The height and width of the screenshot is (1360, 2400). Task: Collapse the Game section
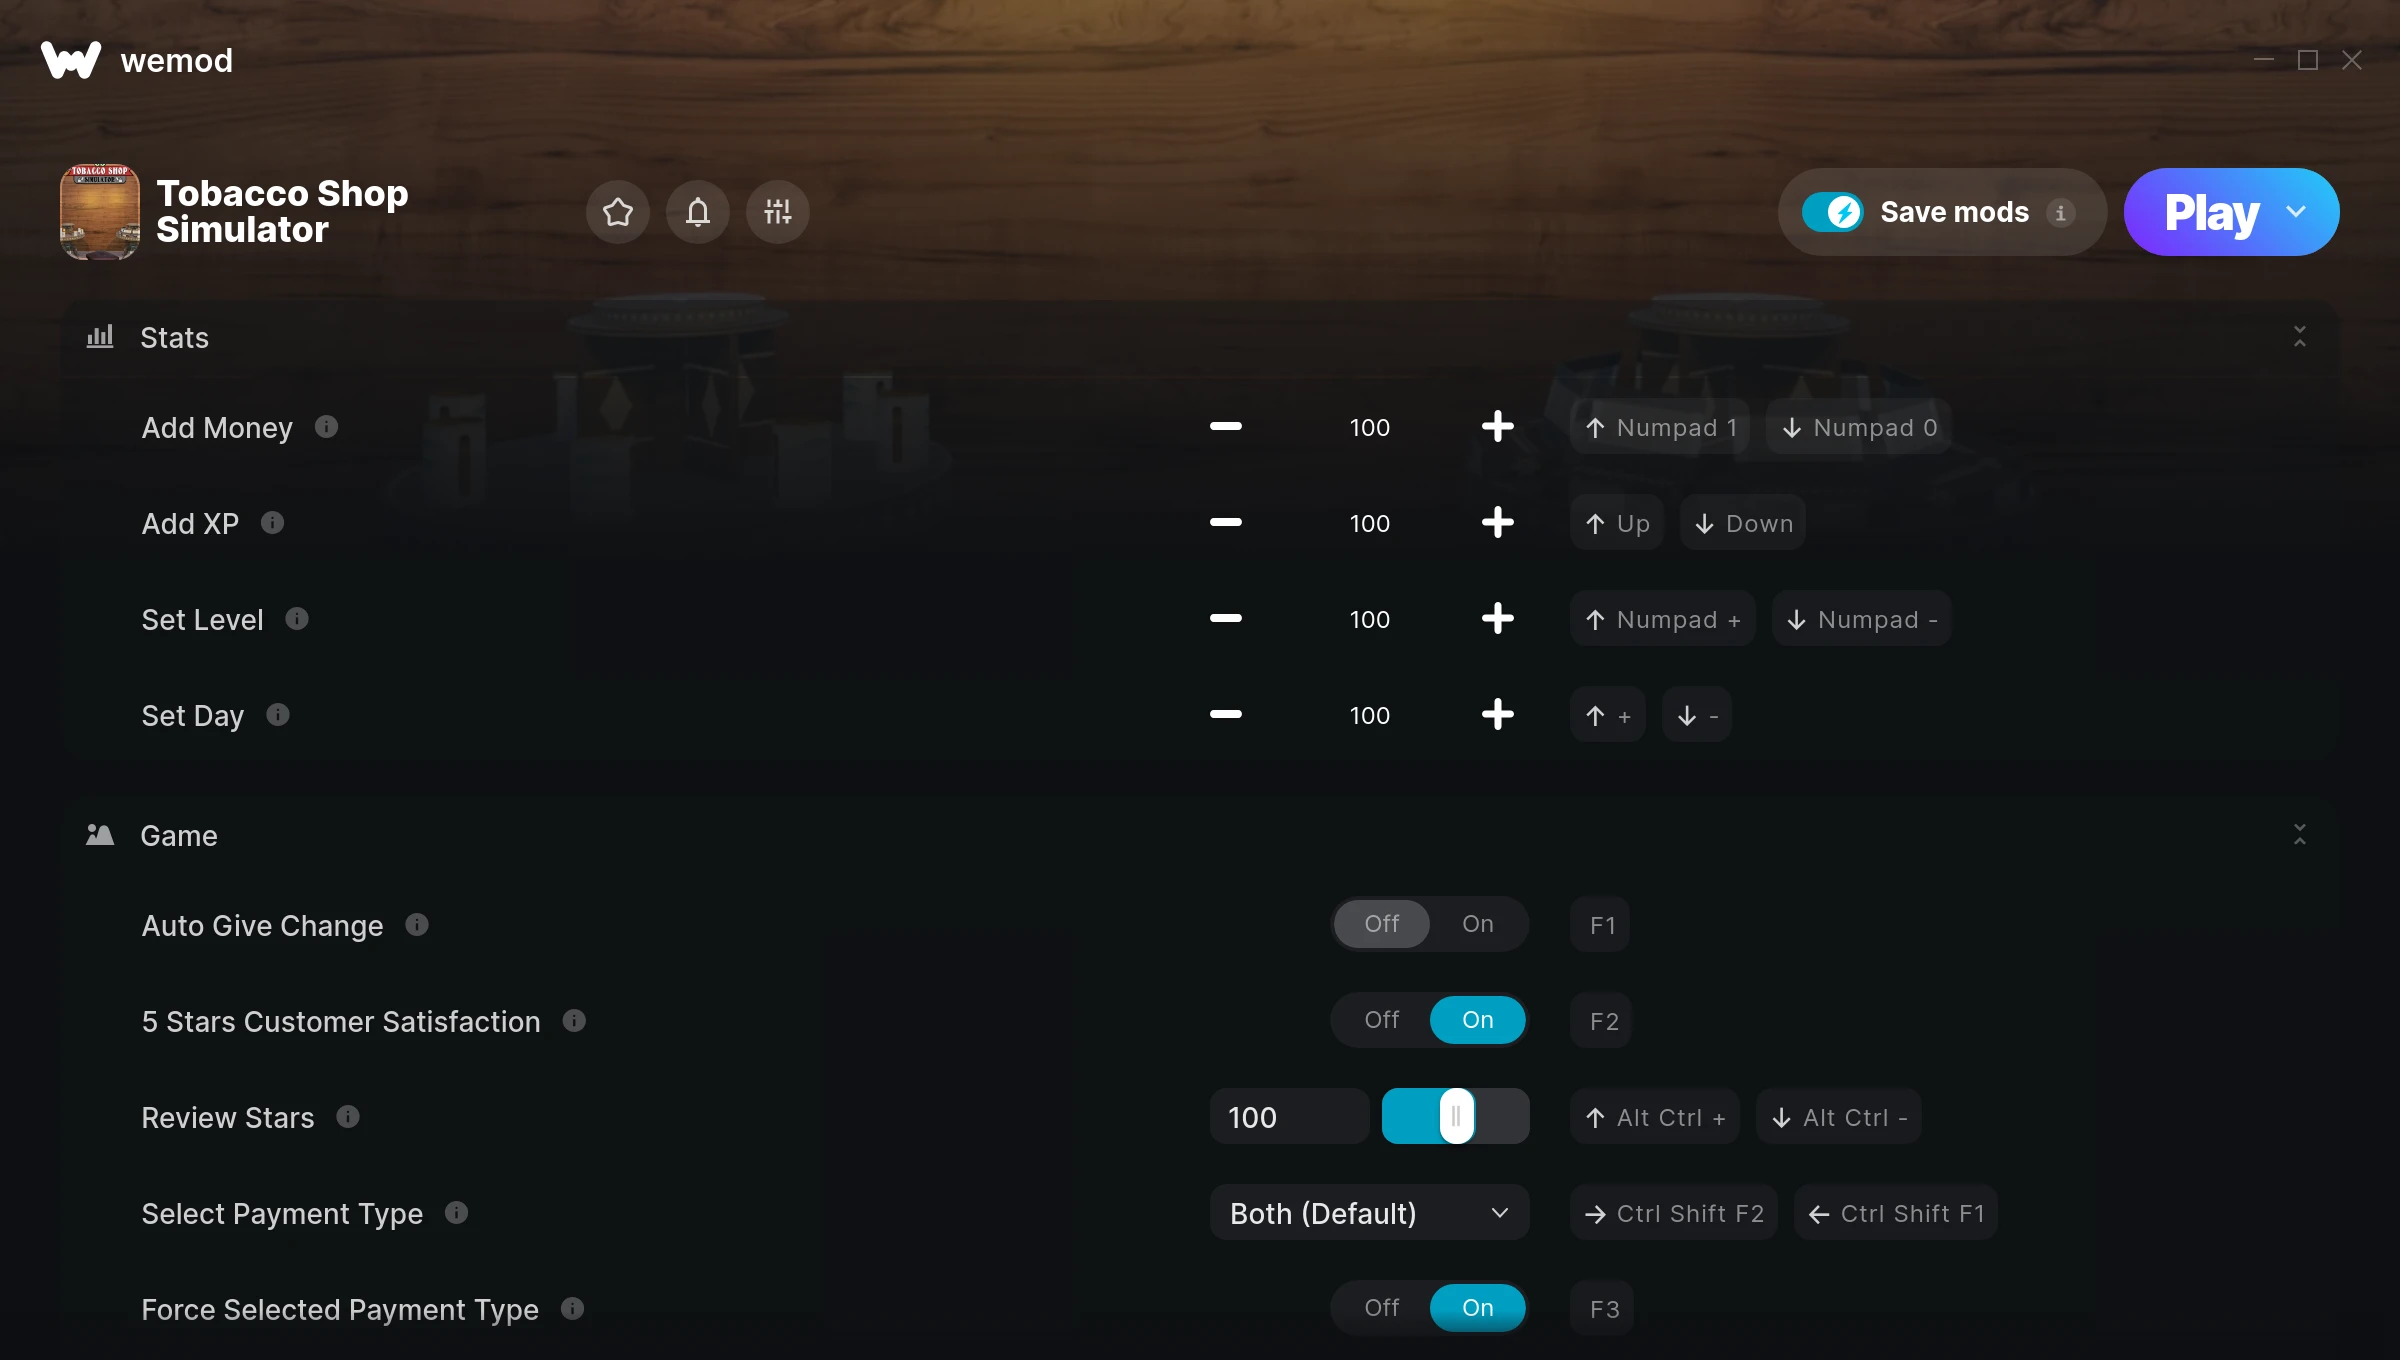2300,835
